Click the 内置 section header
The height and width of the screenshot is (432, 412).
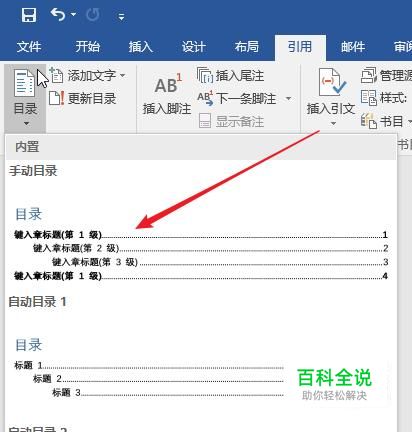[201, 147]
